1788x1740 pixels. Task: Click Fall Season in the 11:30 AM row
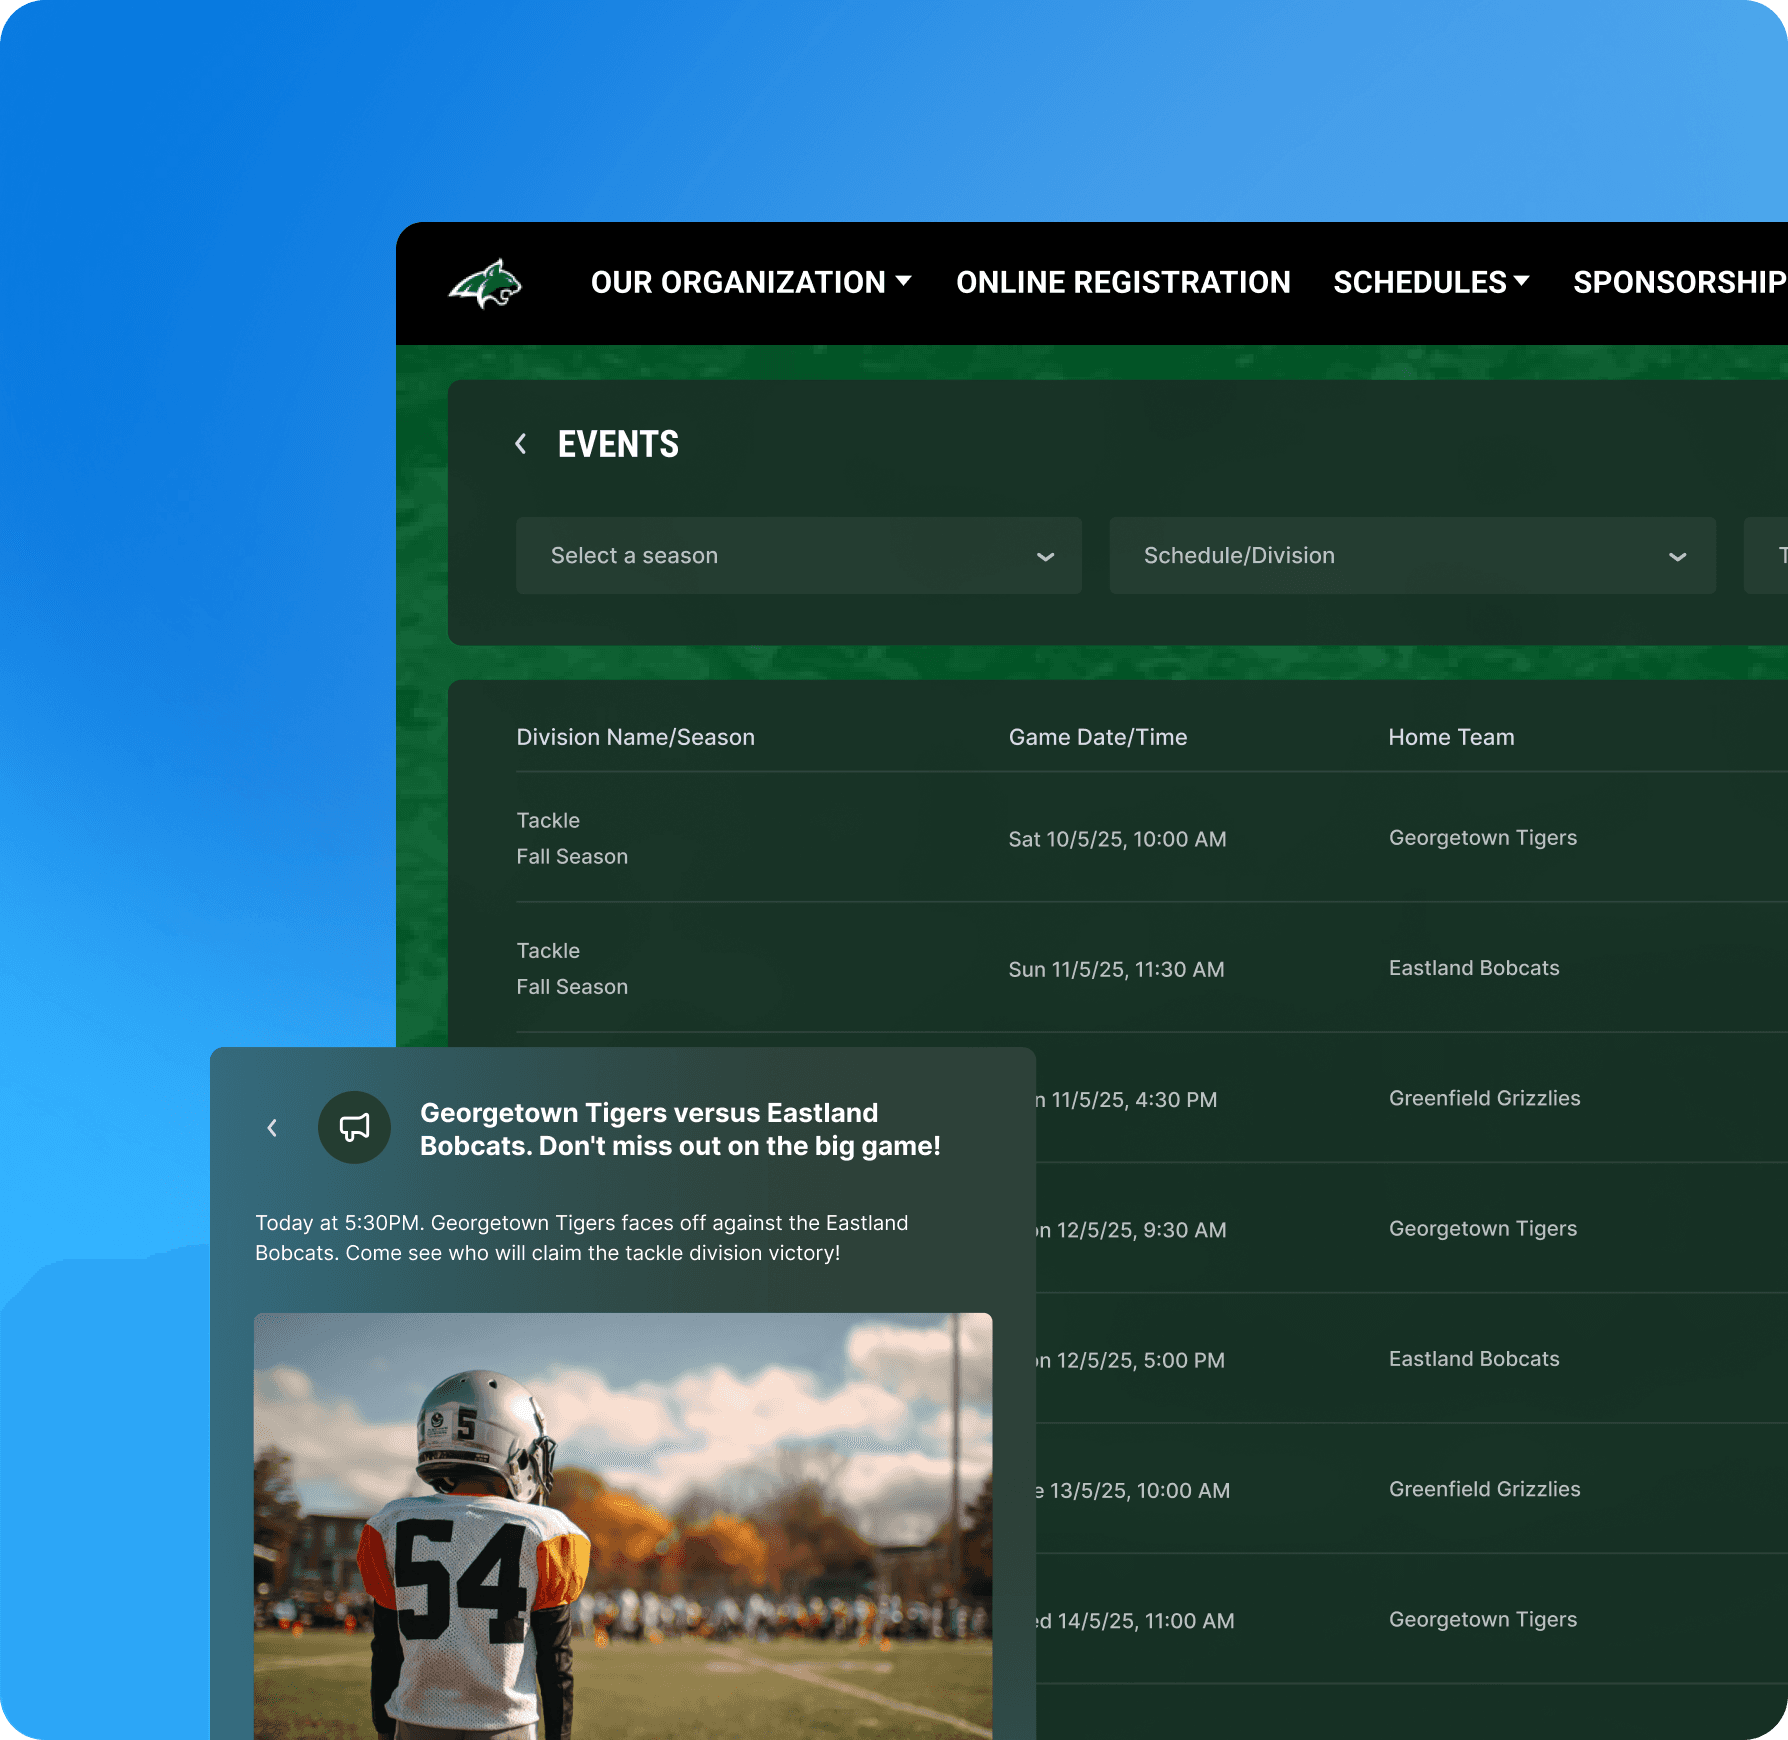point(572,987)
